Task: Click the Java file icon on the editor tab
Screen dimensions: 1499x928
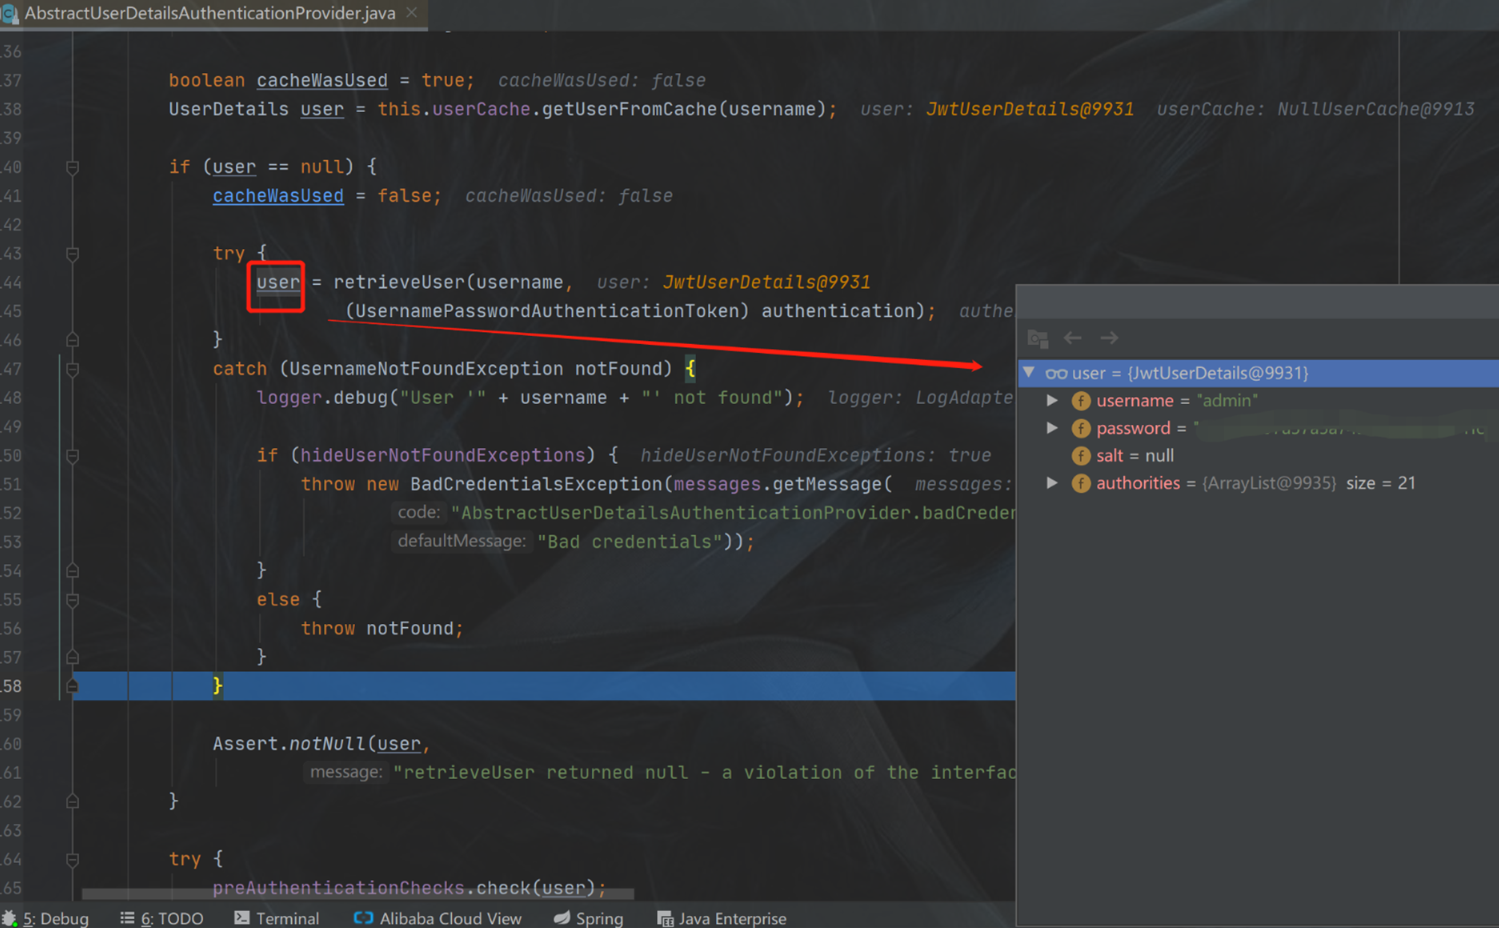Action: coord(10,14)
